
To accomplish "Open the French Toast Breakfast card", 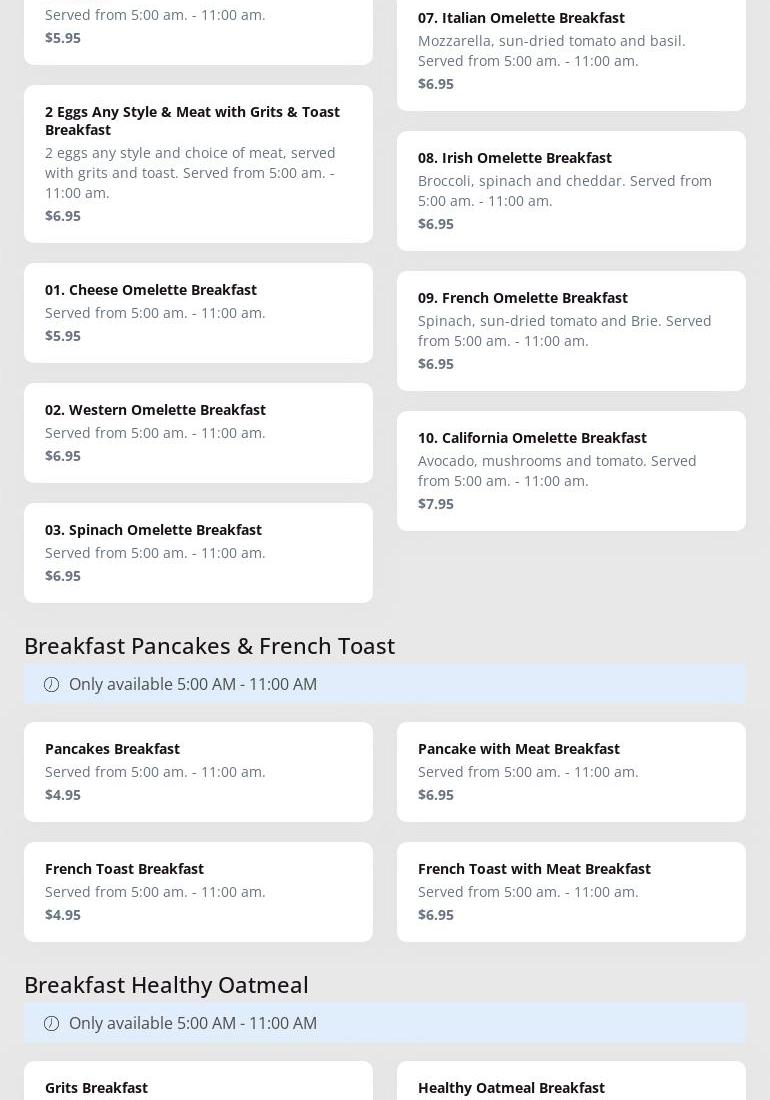I will coord(198,891).
